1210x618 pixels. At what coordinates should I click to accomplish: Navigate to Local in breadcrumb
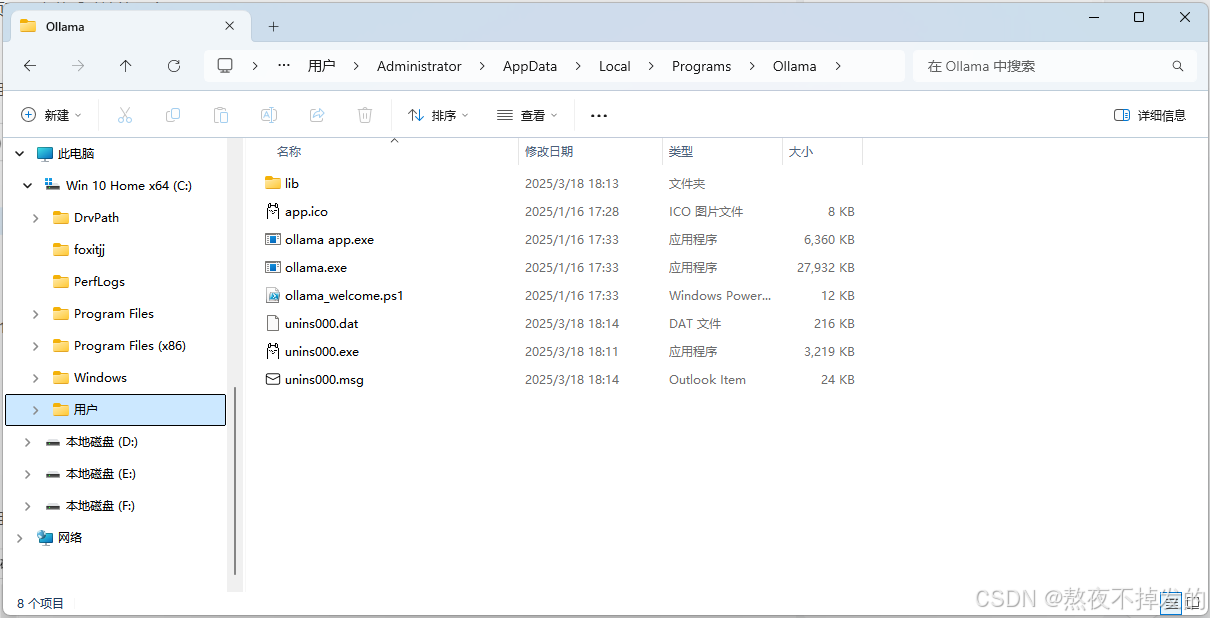pyautogui.click(x=615, y=66)
